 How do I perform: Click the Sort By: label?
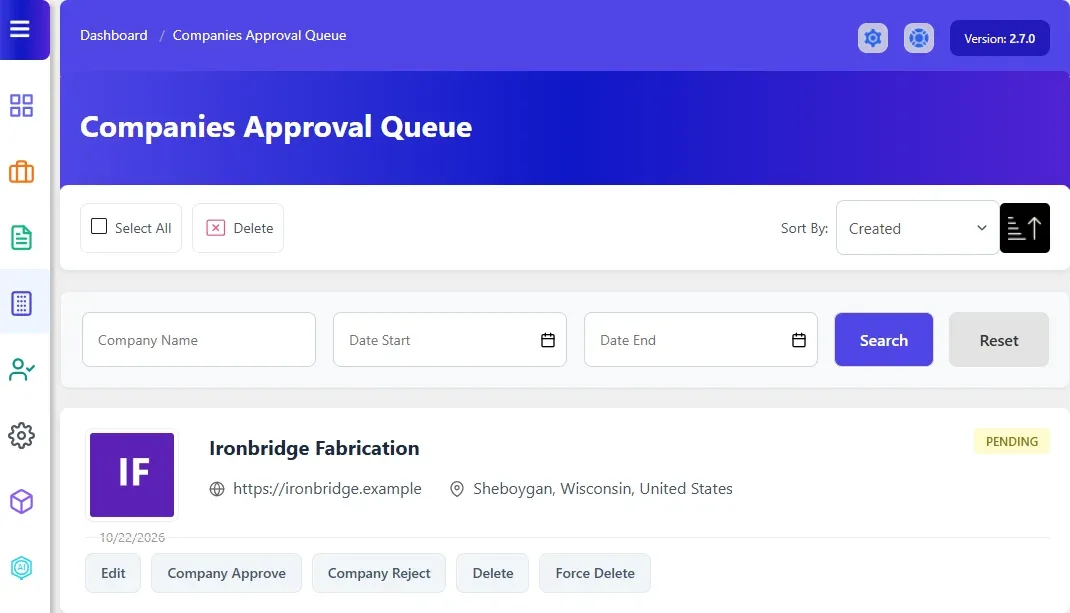(804, 228)
